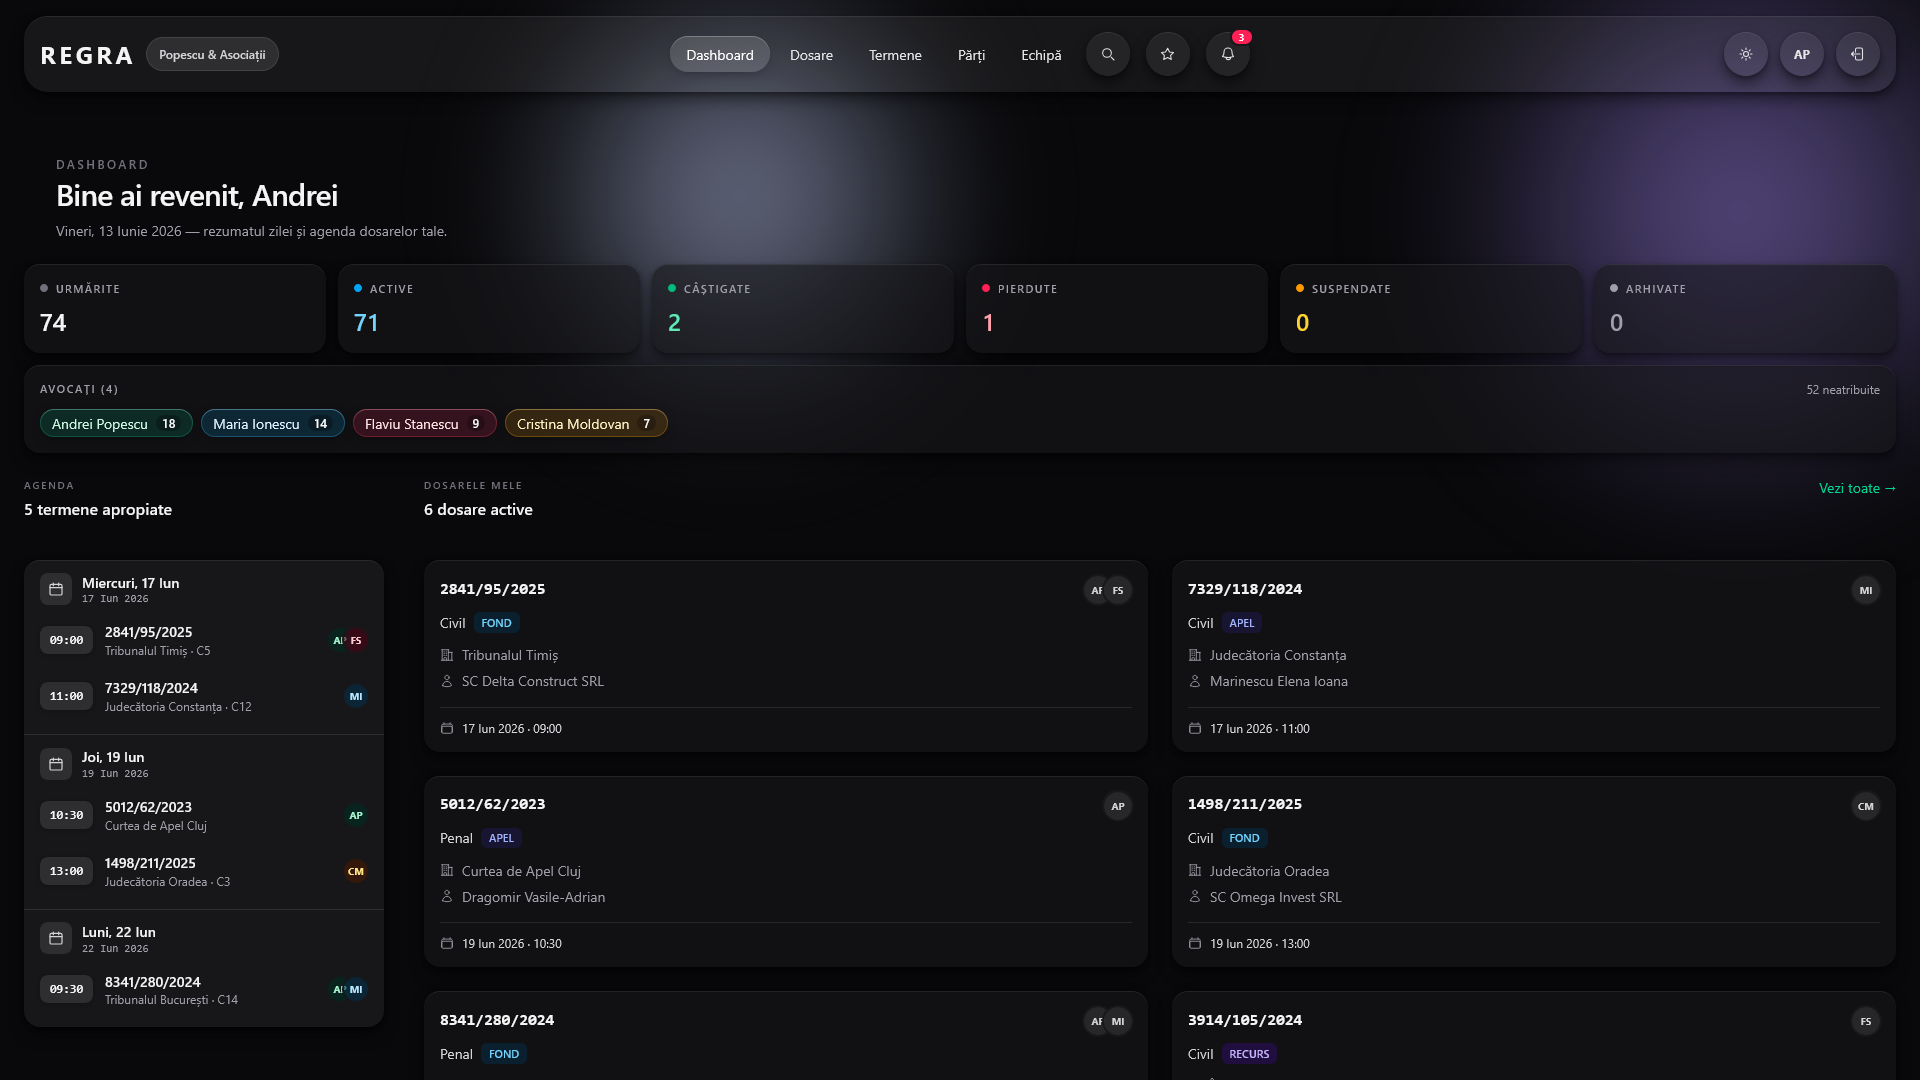
Task: Click date 19 Iun 2026 · 10:30 on card
Action: [512, 944]
